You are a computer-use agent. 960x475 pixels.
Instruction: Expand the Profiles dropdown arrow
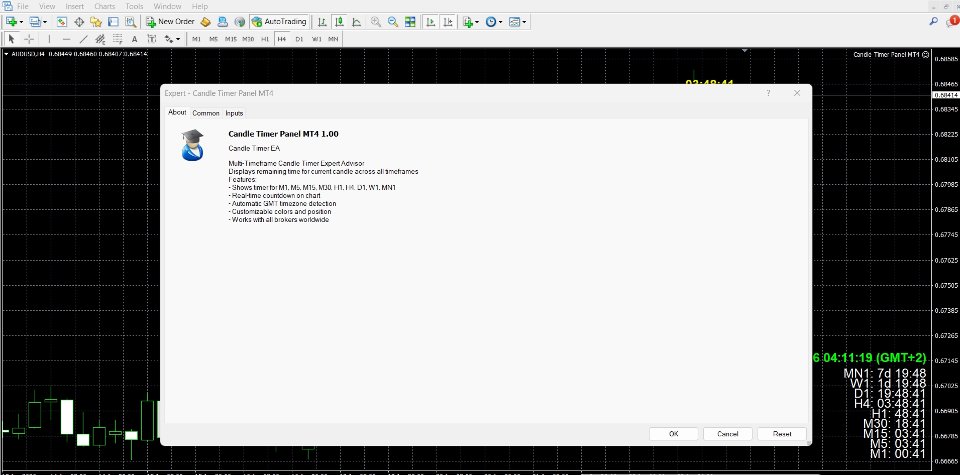click(45, 22)
